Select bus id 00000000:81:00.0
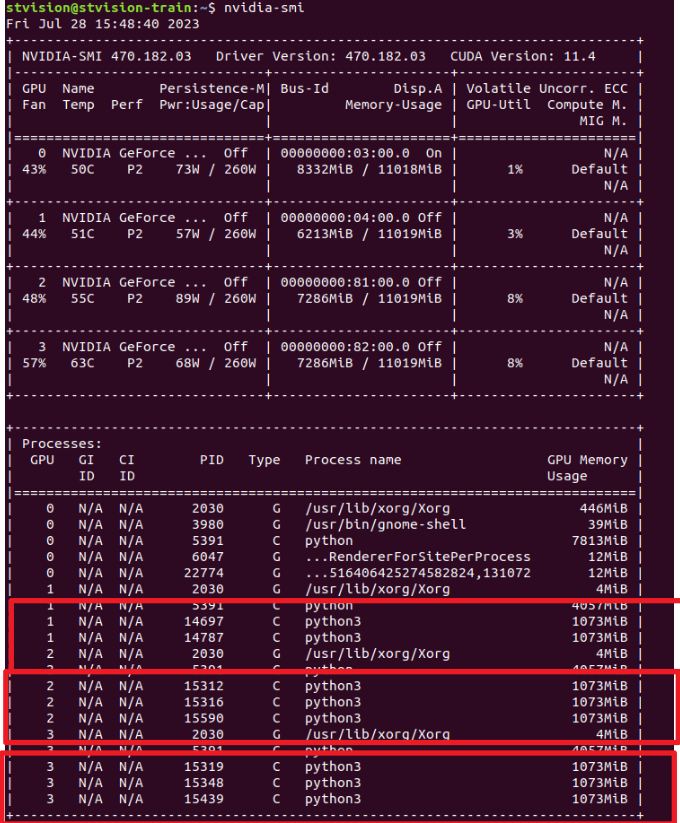The width and height of the screenshot is (680, 823). [x=345, y=282]
